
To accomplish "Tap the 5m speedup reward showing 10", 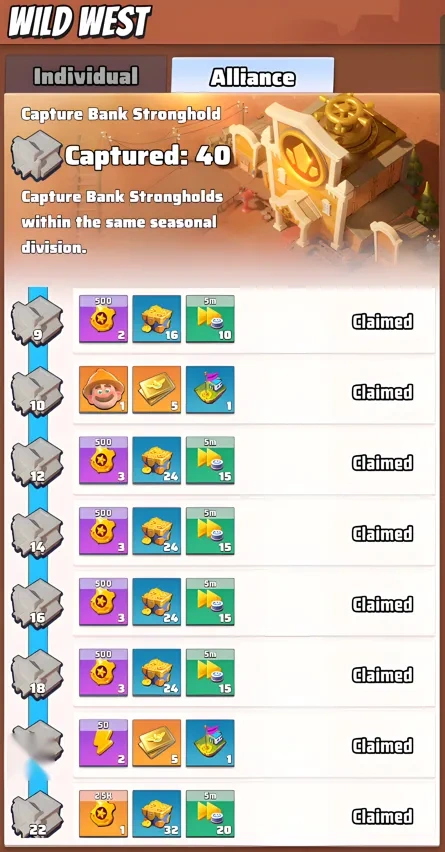I will tap(210, 319).
